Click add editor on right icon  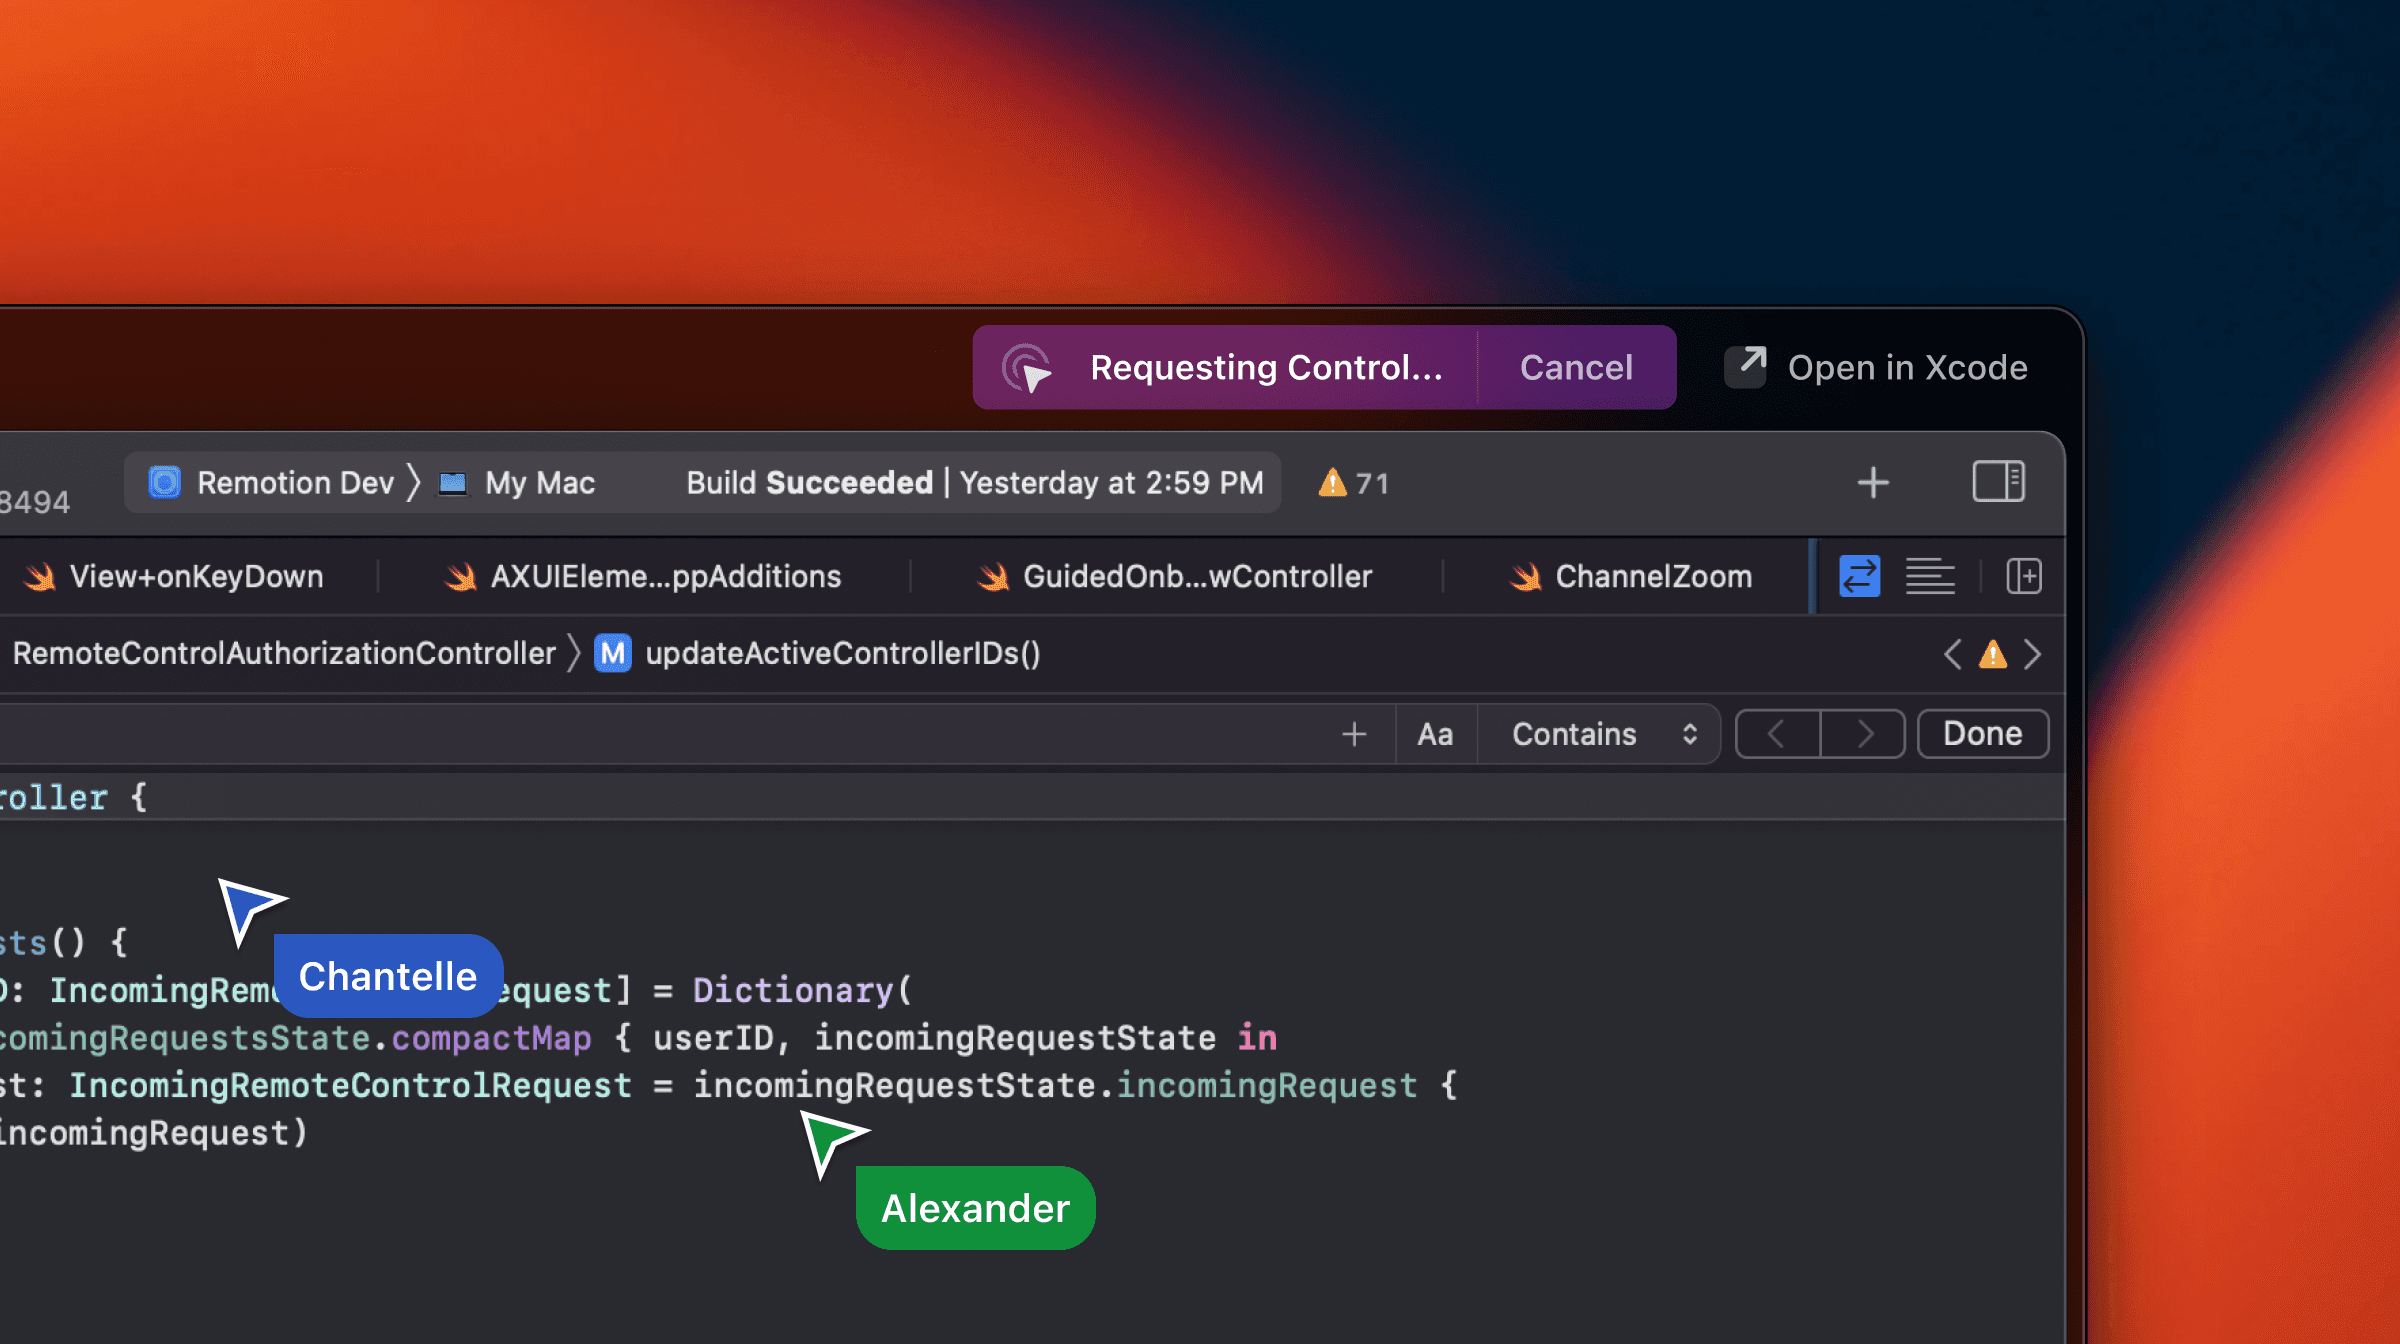click(2023, 577)
